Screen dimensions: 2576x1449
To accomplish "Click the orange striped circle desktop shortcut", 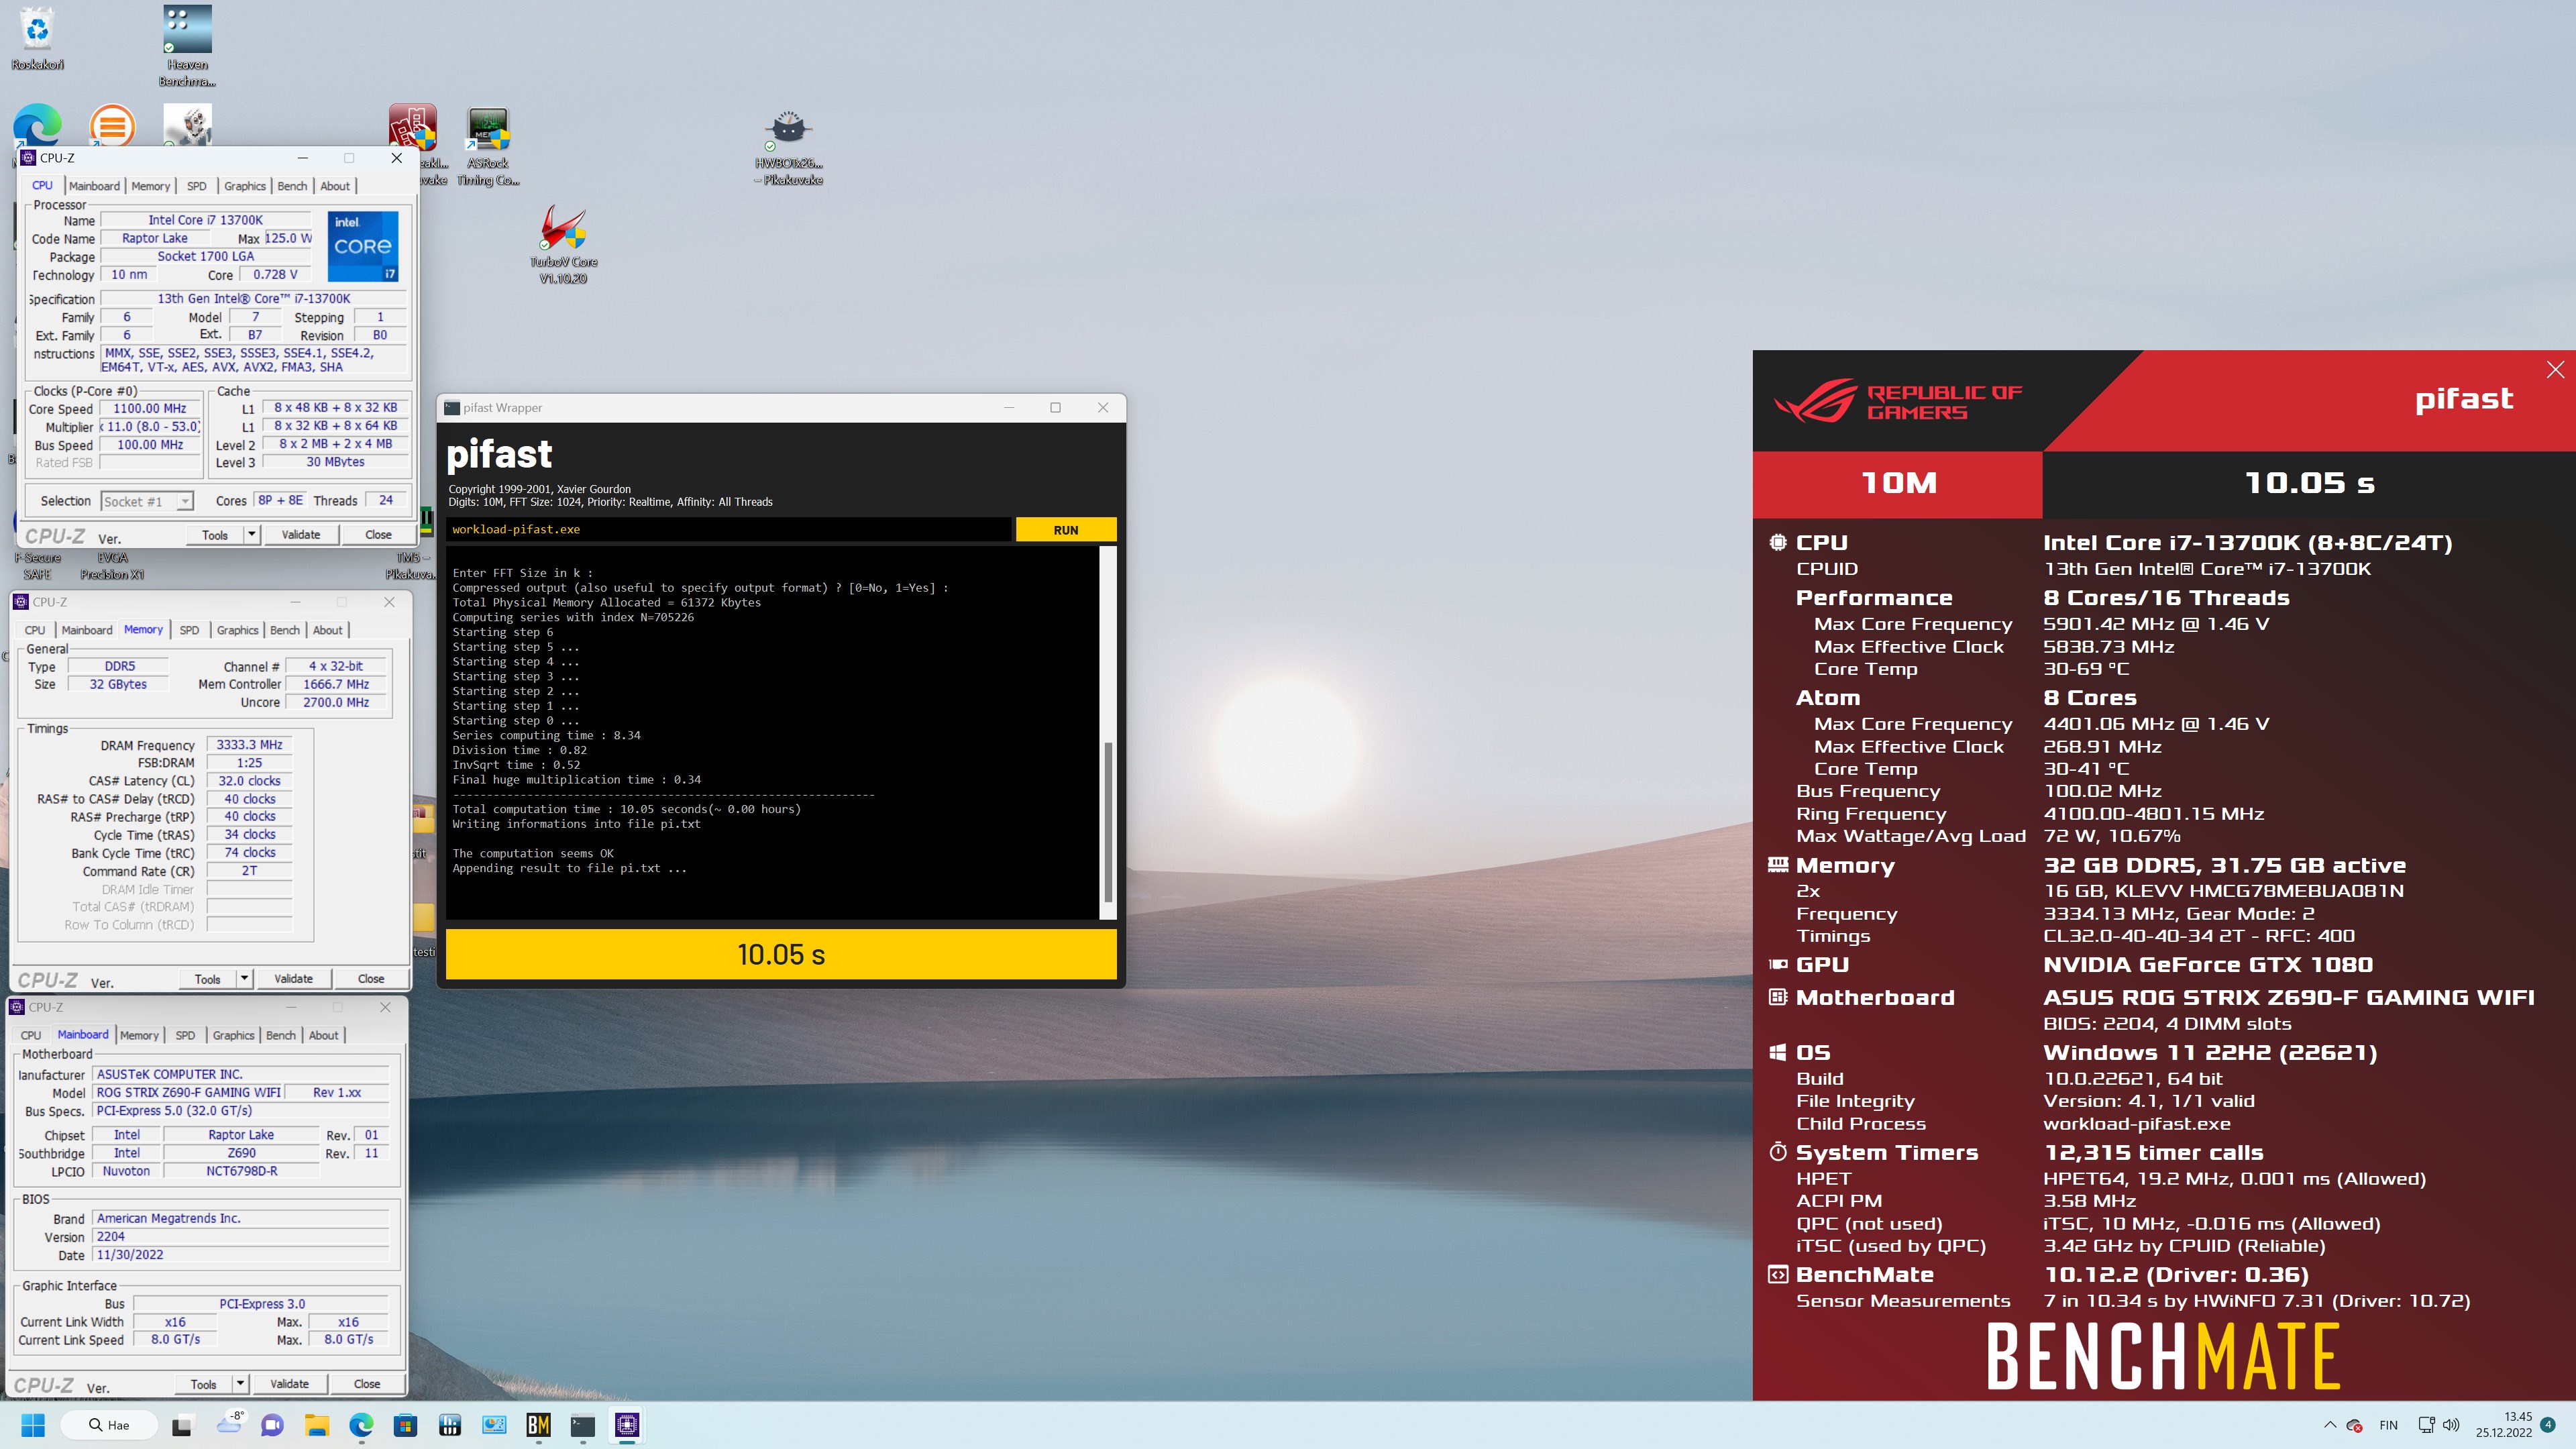I will click(112, 126).
